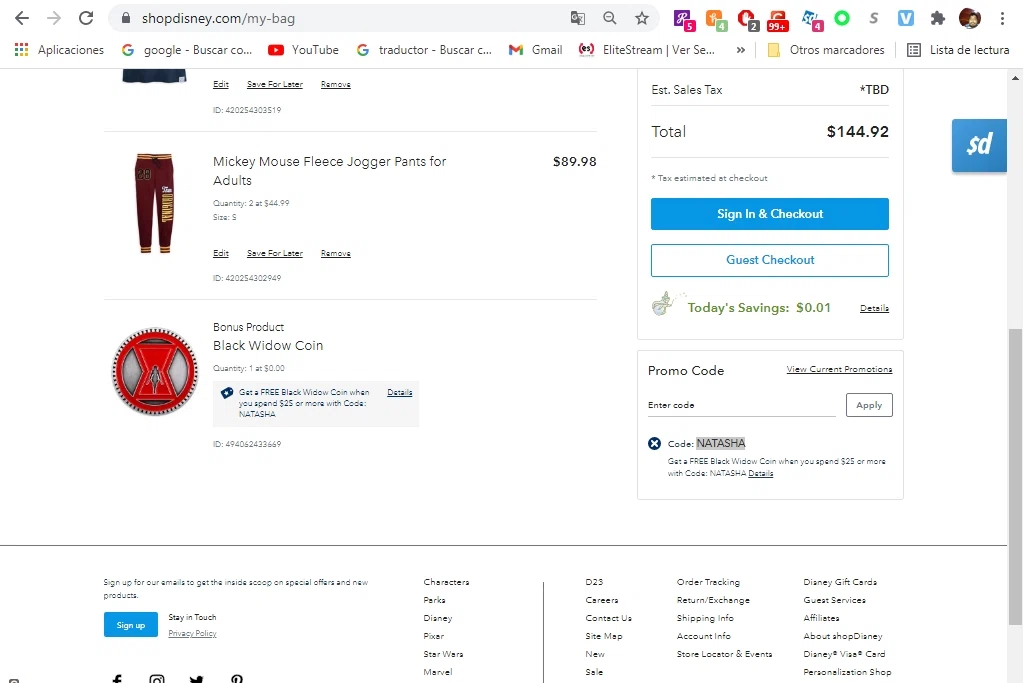
Task: Open the Gmail bookmark
Action: (x=535, y=50)
